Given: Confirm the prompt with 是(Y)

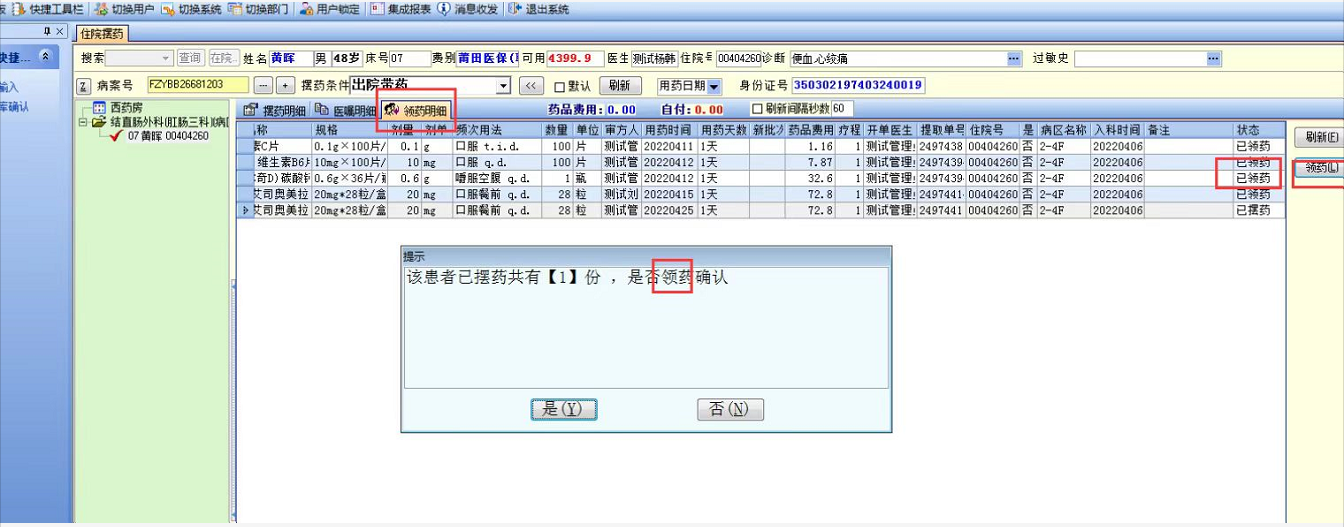Looking at the screenshot, I should [x=563, y=409].
